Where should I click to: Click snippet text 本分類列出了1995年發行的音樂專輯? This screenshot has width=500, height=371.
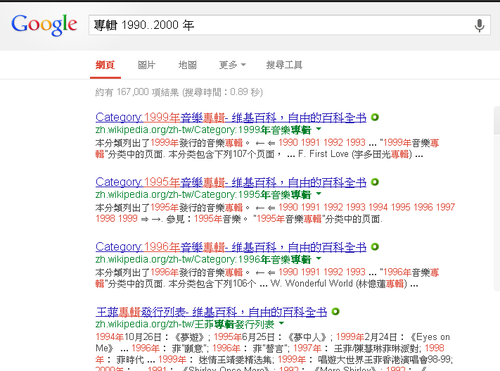click(x=169, y=207)
